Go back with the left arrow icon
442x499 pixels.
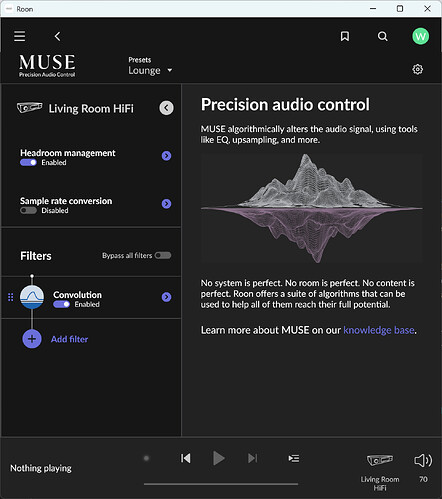click(57, 36)
